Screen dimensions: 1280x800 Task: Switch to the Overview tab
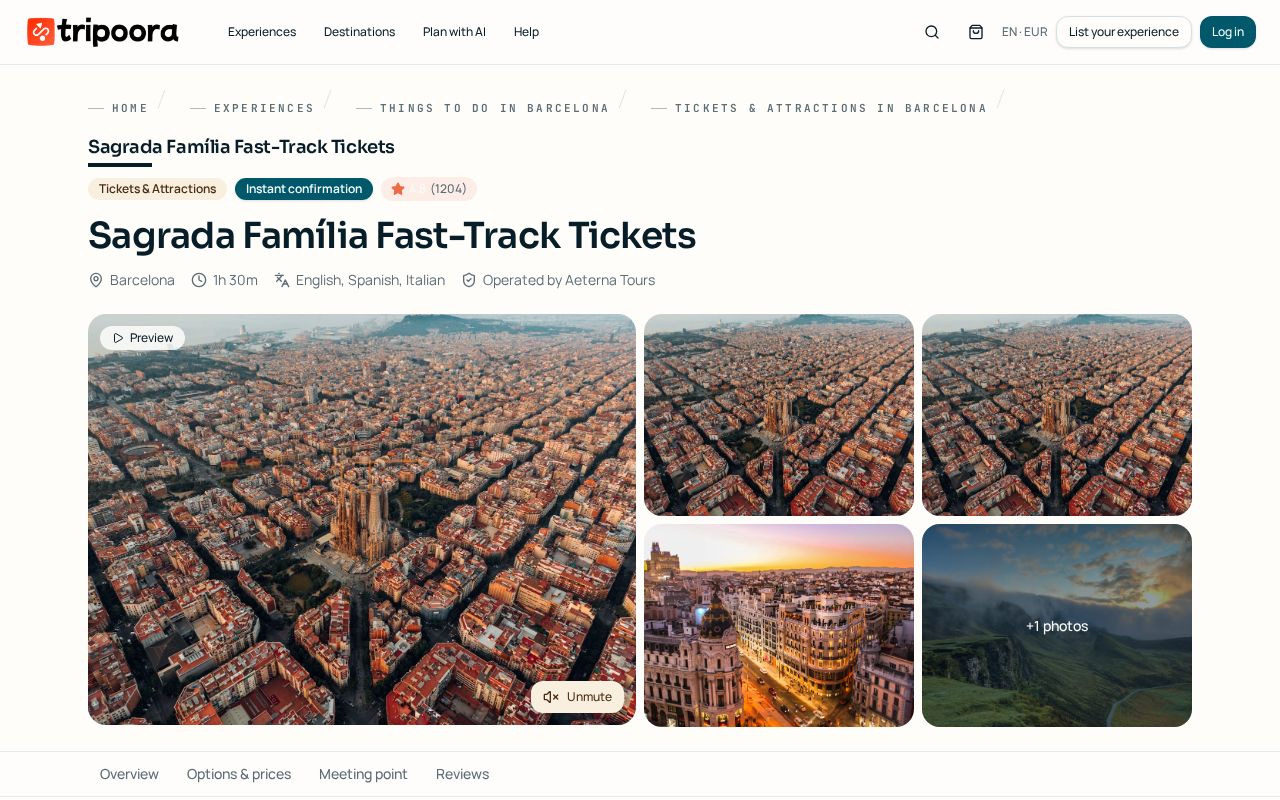tap(129, 774)
